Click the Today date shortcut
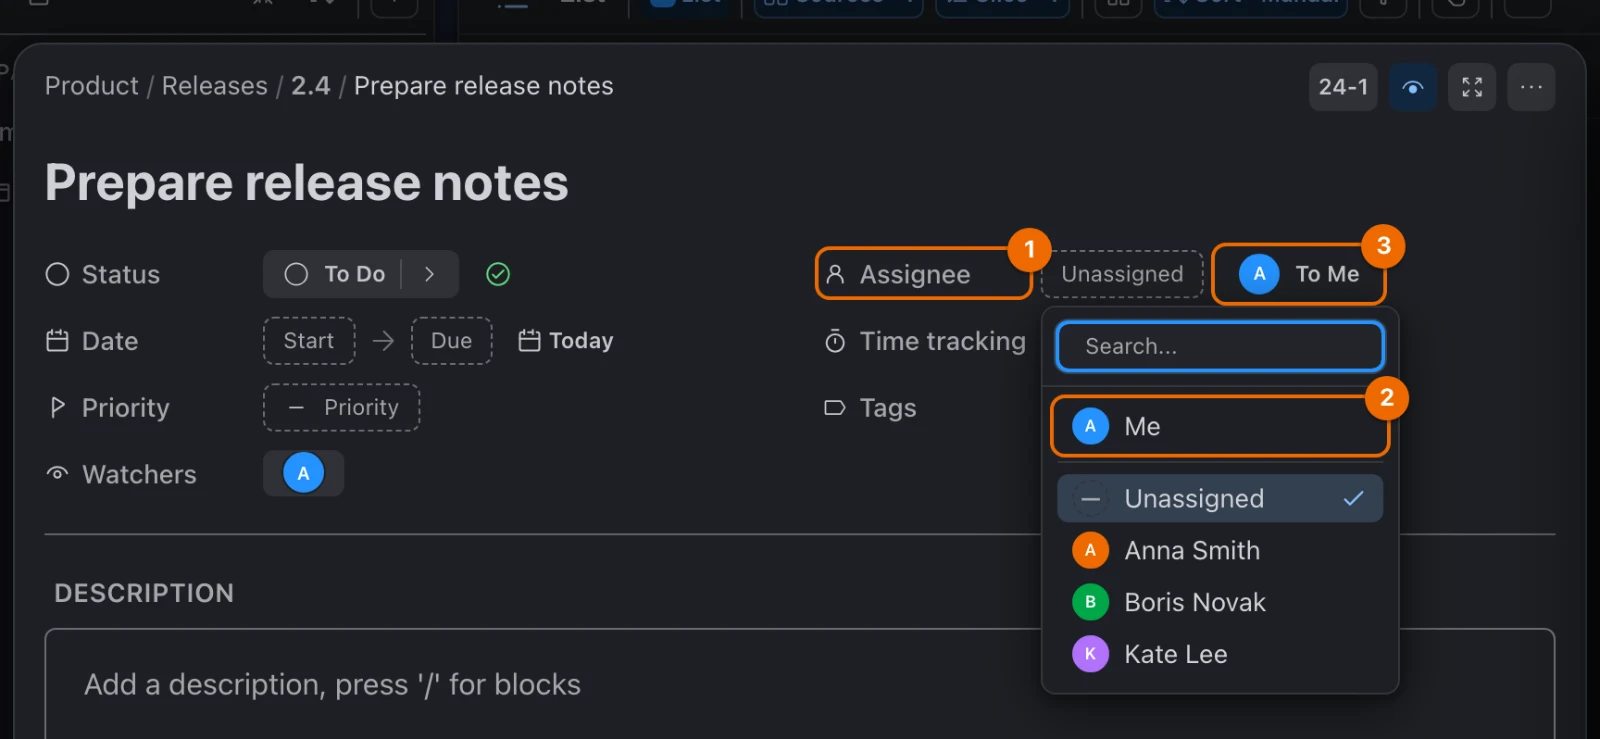The width and height of the screenshot is (1600, 739). 566,341
